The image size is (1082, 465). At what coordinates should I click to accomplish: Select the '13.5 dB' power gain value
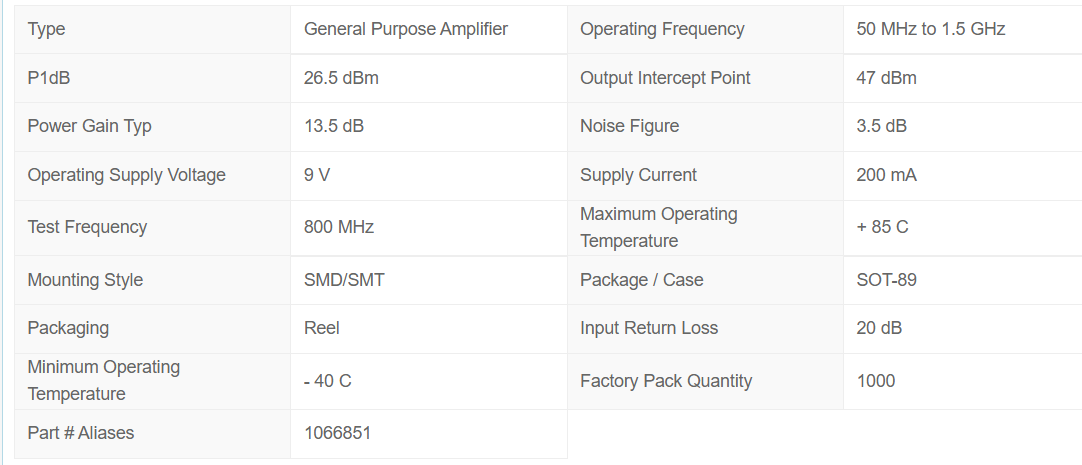[x=334, y=126]
